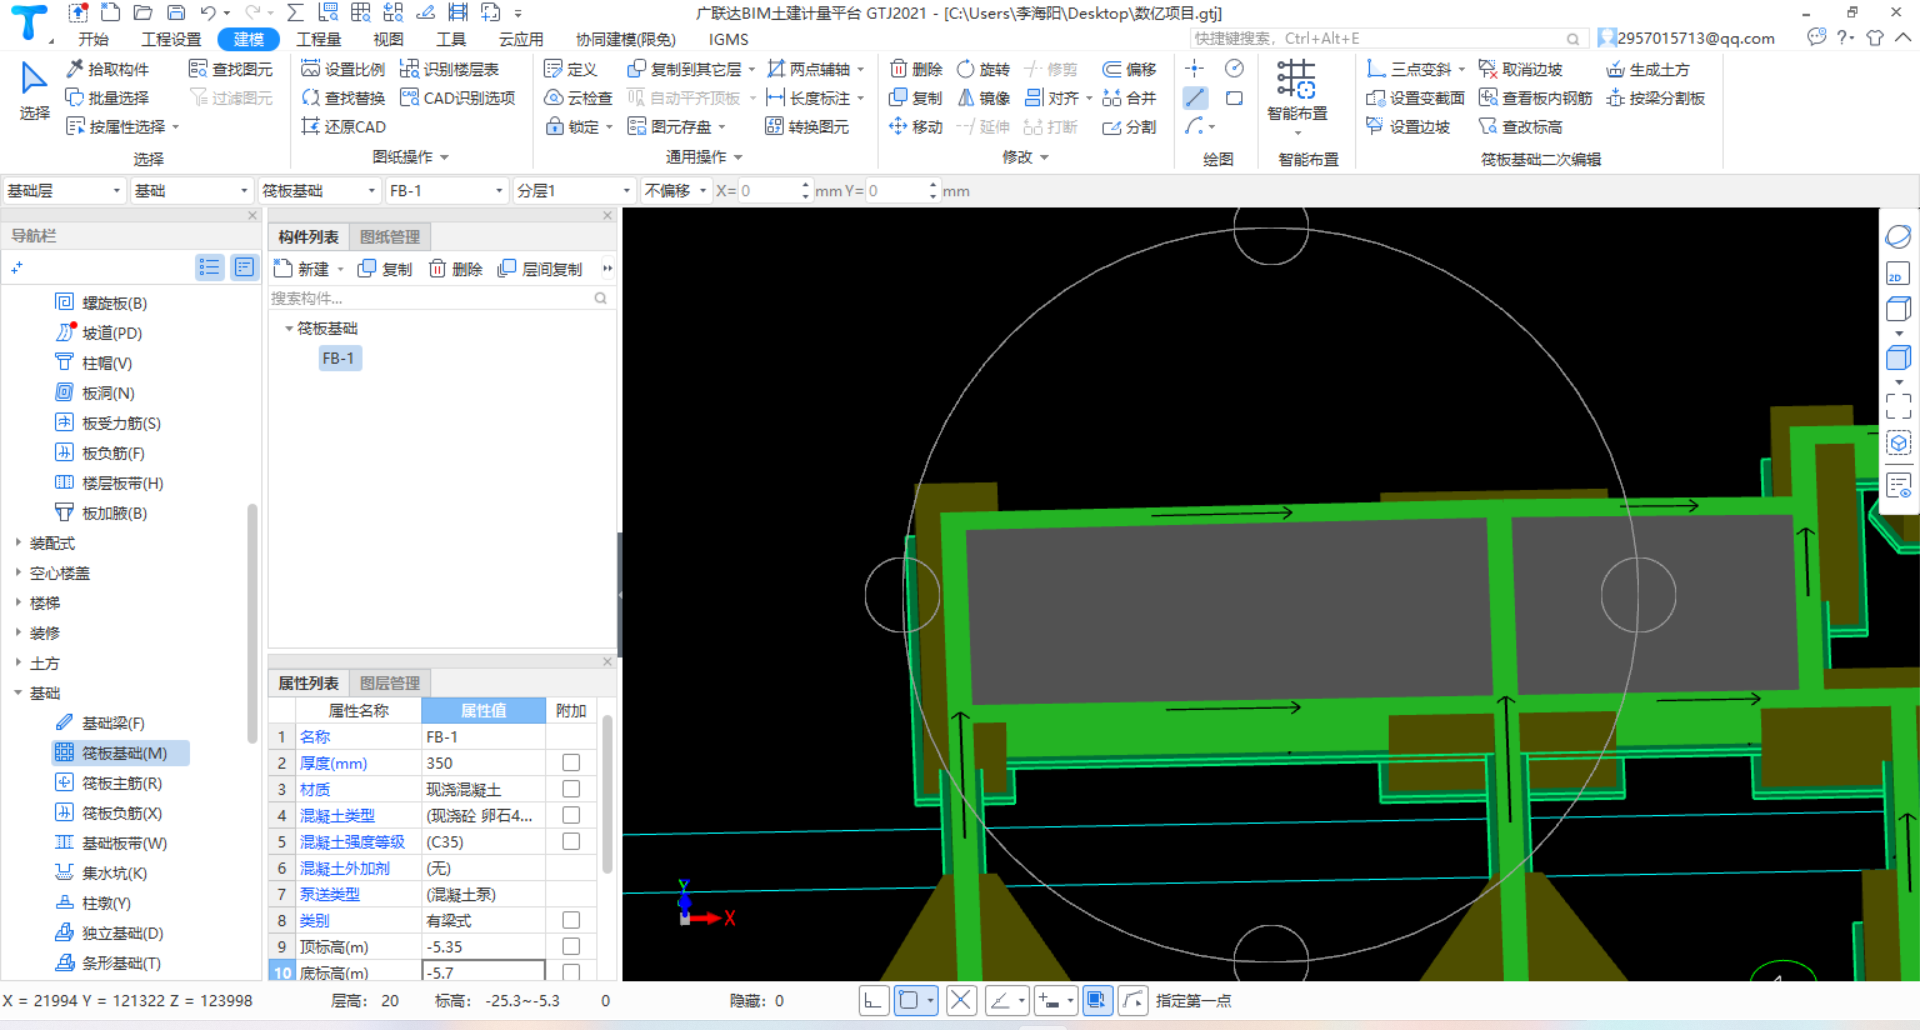Image resolution: width=1920 pixels, height=1030 pixels.
Task: Check the 附加 box for 混凝土强度等级
Action: click(571, 841)
